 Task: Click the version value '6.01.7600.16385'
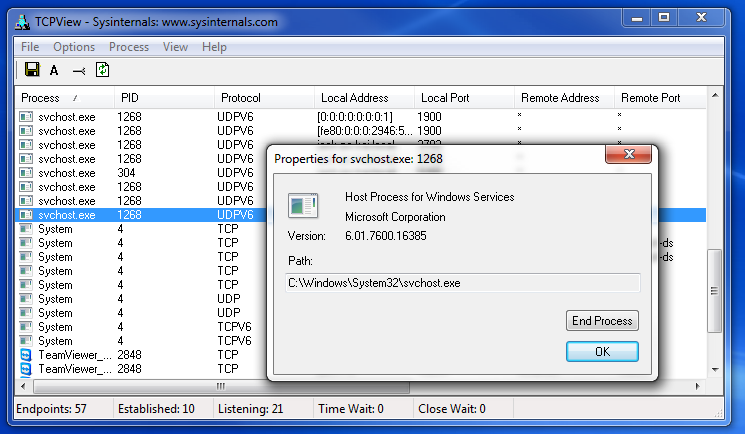point(386,236)
